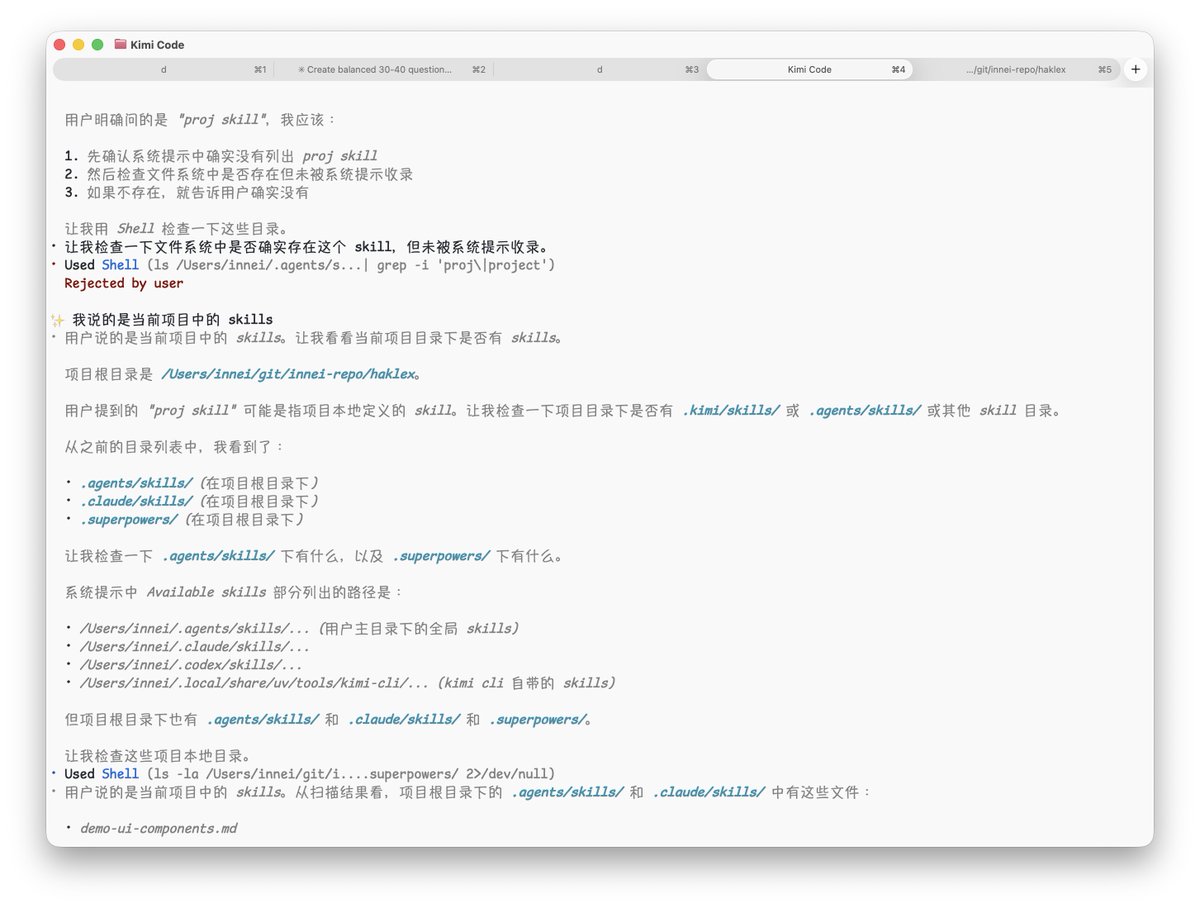Click line 用户明确问的是 "proj skill"

pyautogui.click(x=200, y=120)
